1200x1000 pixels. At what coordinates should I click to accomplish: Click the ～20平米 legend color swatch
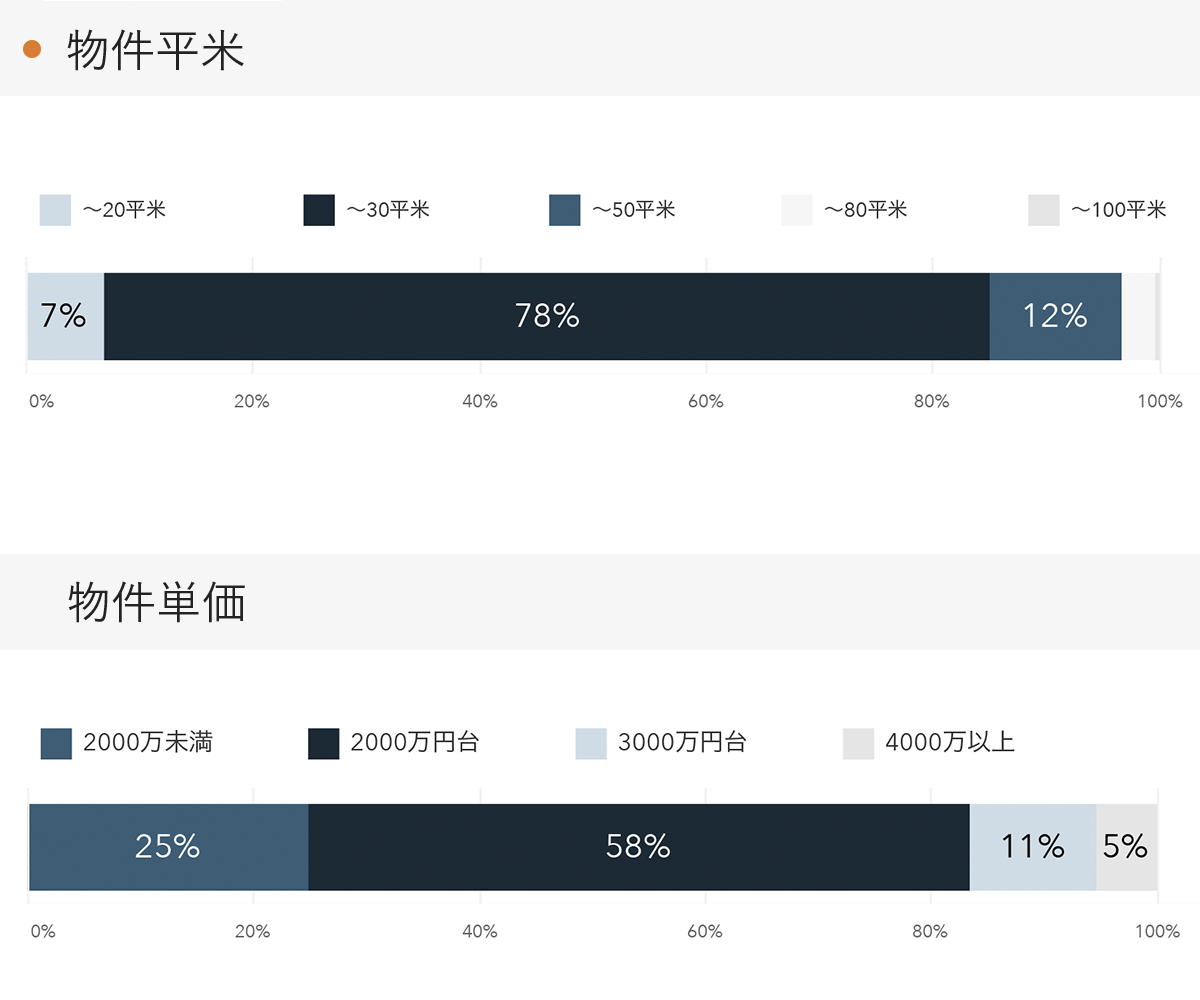coord(55,210)
